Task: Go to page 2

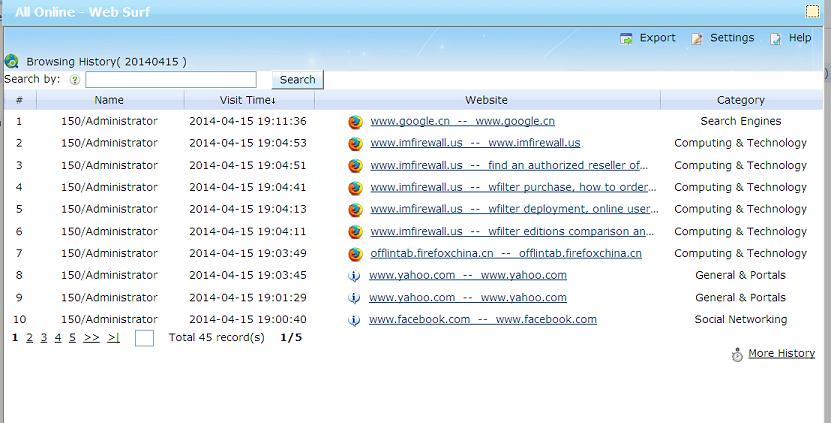Action: pyautogui.click(x=30, y=337)
